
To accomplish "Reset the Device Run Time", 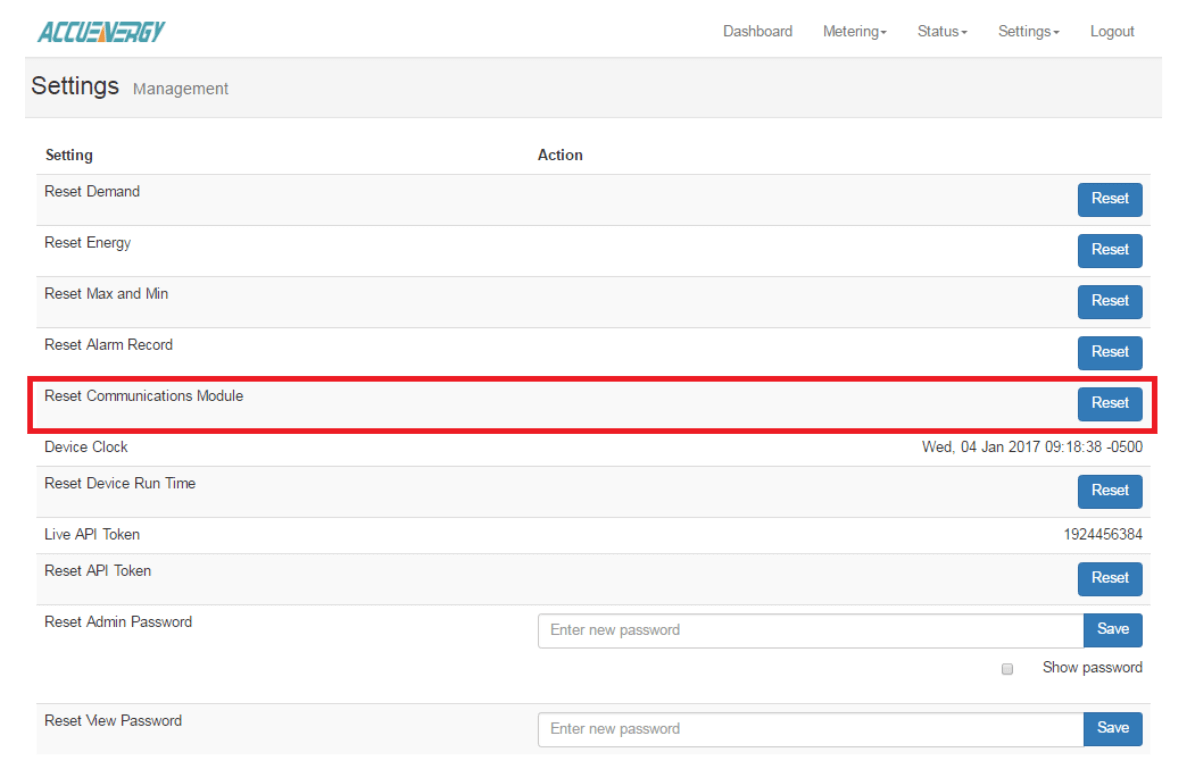I will point(1109,491).
